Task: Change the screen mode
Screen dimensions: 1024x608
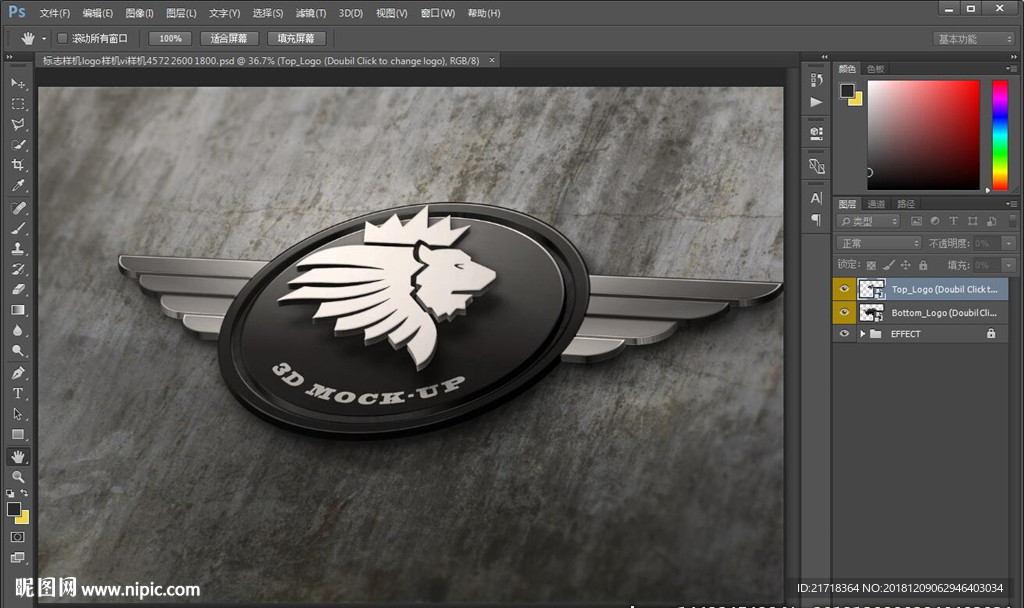Action: coord(18,558)
